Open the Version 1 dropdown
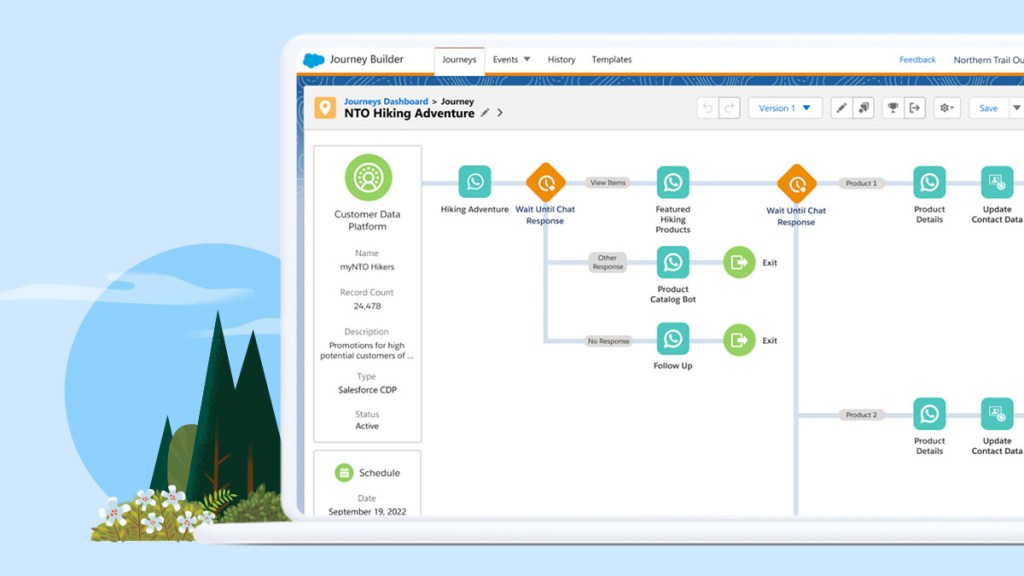The width and height of the screenshot is (1024, 576). click(x=785, y=108)
